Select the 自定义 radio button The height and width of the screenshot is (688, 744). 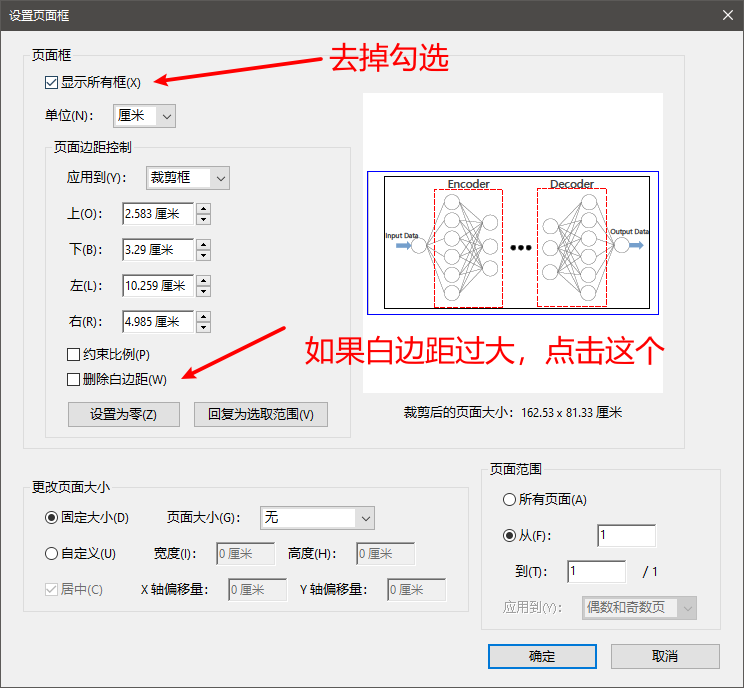(x=52, y=553)
